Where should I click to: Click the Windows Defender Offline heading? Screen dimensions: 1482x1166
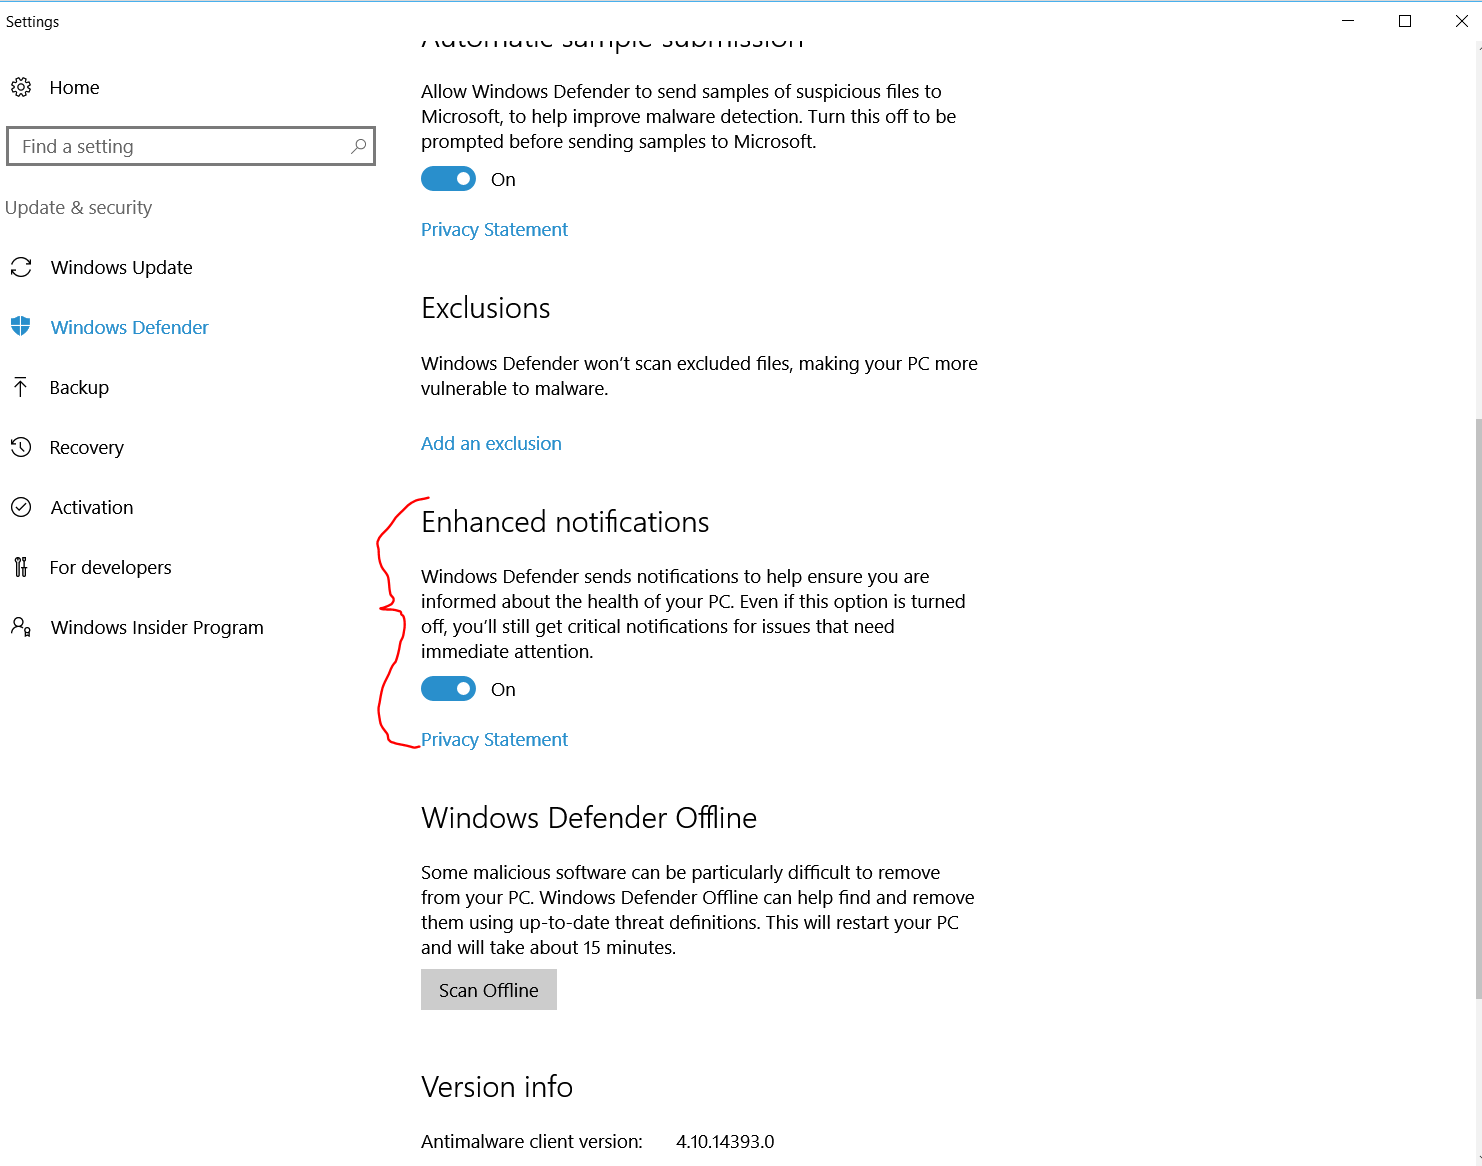tap(589, 818)
